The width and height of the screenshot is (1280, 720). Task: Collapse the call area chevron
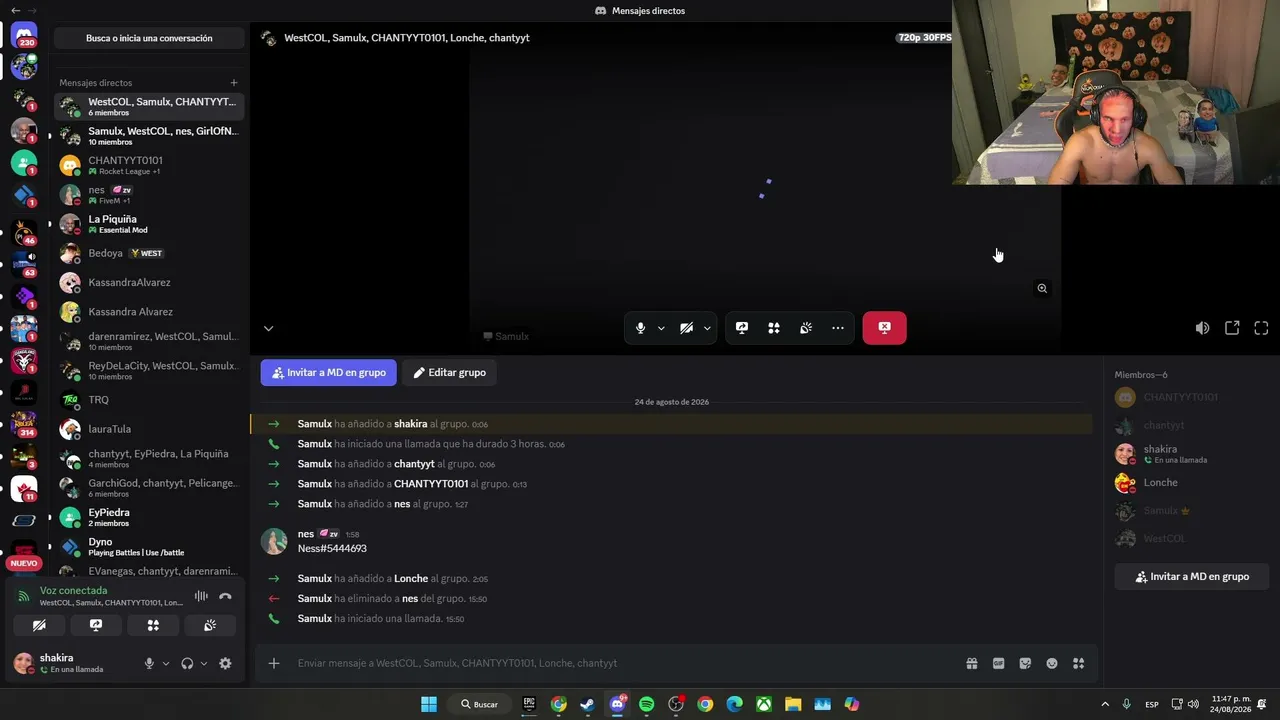pos(268,328)
